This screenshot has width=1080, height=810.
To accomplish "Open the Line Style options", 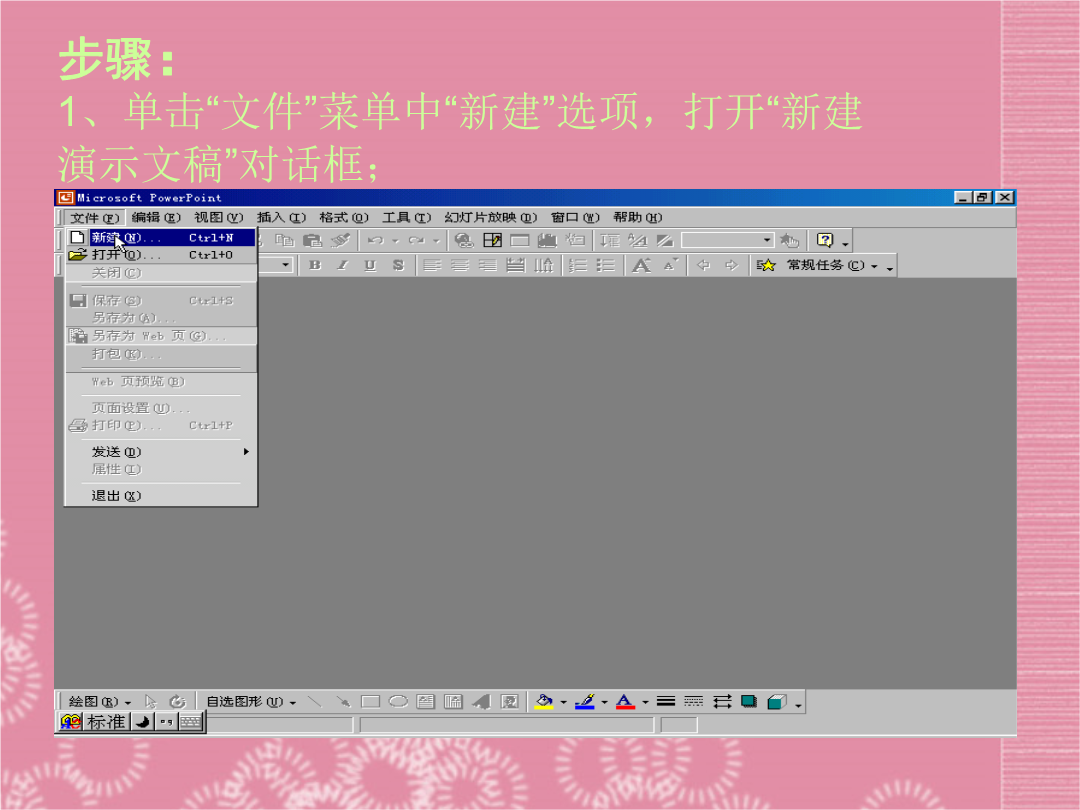I will [665, 702].
